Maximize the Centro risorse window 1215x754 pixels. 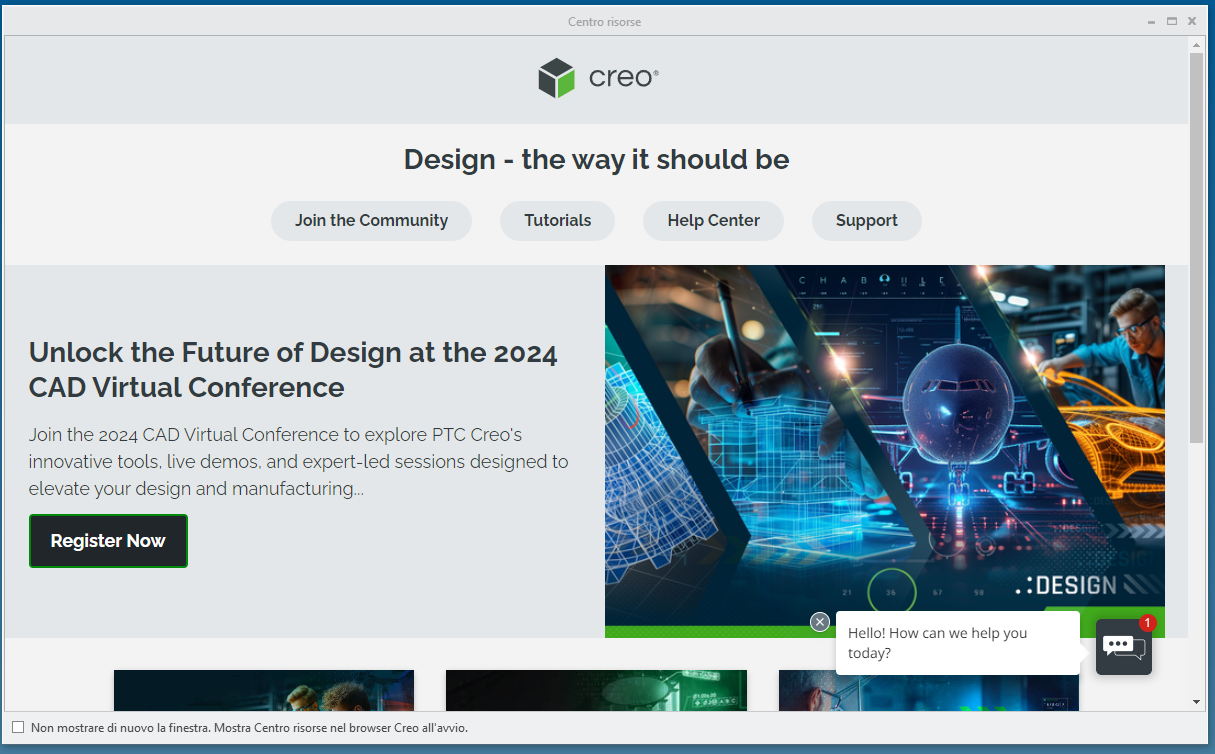(x=1171, y=20)
